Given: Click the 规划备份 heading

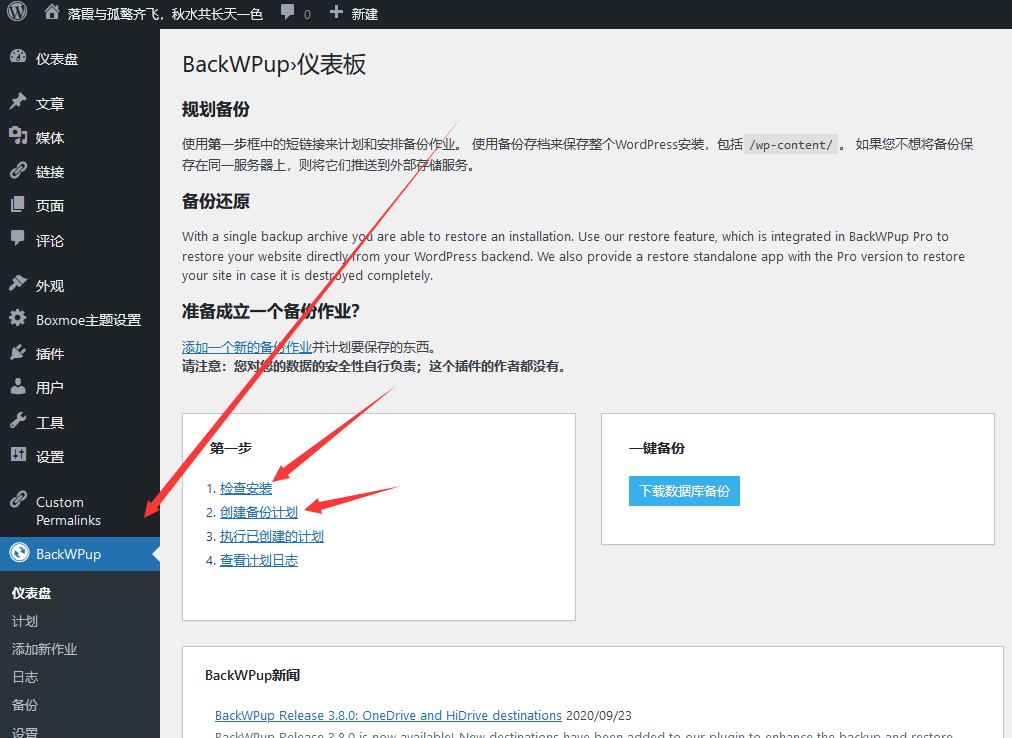Looking at the screenshot, I should 216,108.
